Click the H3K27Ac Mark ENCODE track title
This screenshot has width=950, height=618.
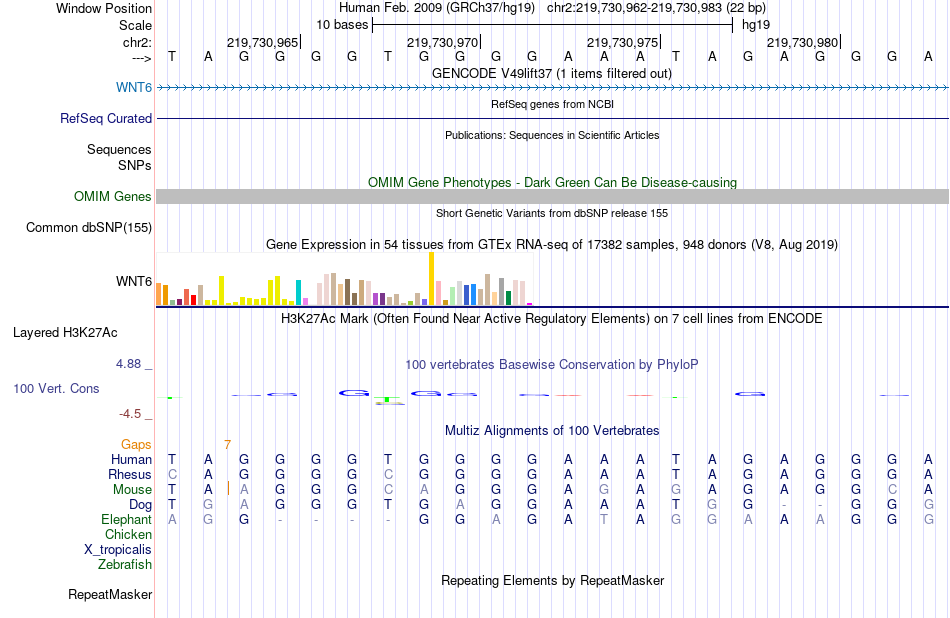552,318
